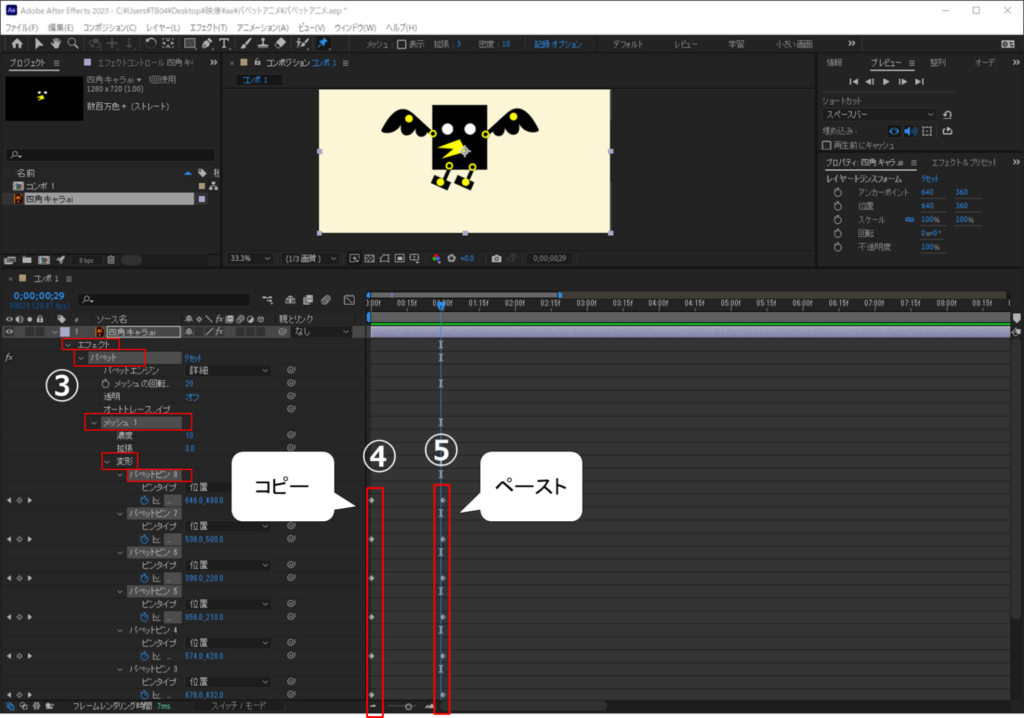Enable the メッシュ 表示 checkbox
The image size is (1024, 718).
click(401, 45)
